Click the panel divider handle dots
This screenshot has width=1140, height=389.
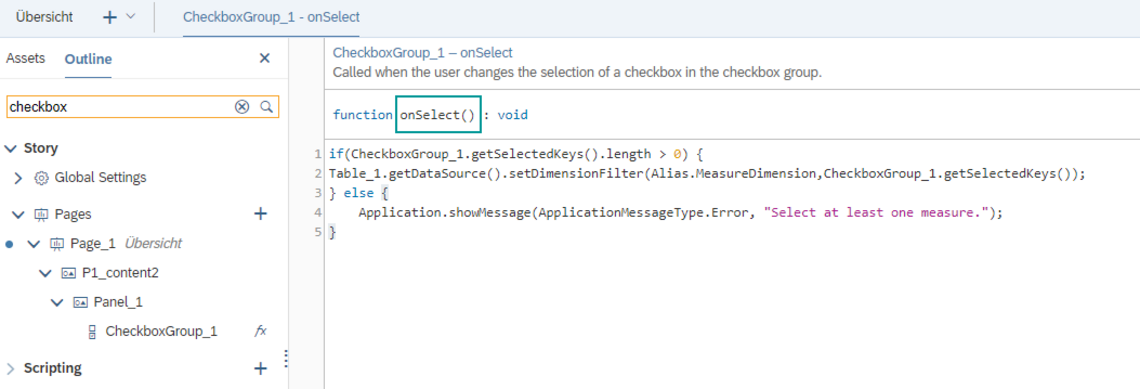pyautogui.click(x=286, y=358)
